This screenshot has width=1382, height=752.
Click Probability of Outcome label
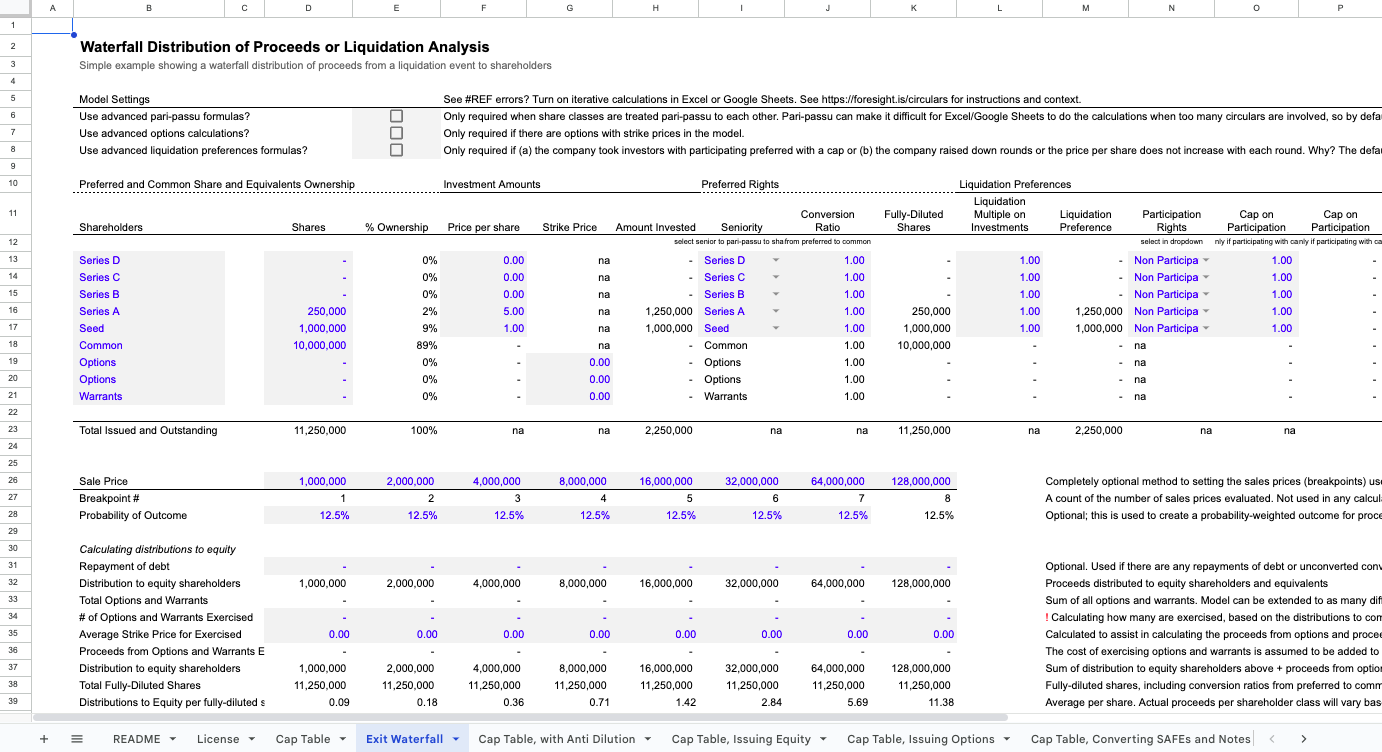point(133,515)
